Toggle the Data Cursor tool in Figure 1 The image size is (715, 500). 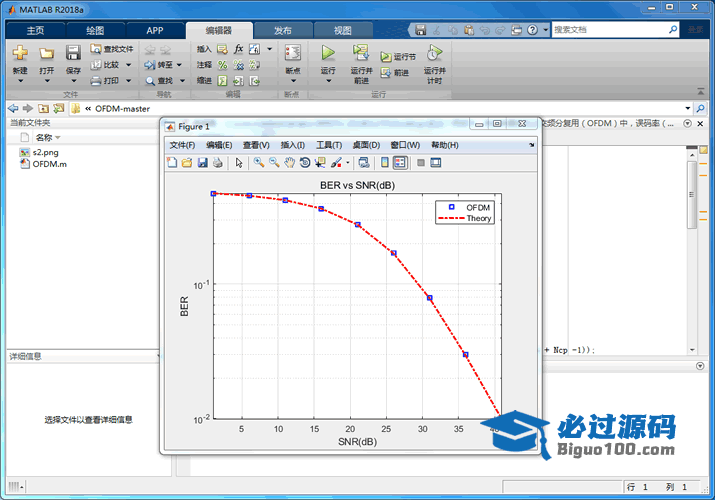[x=320, y=163]
